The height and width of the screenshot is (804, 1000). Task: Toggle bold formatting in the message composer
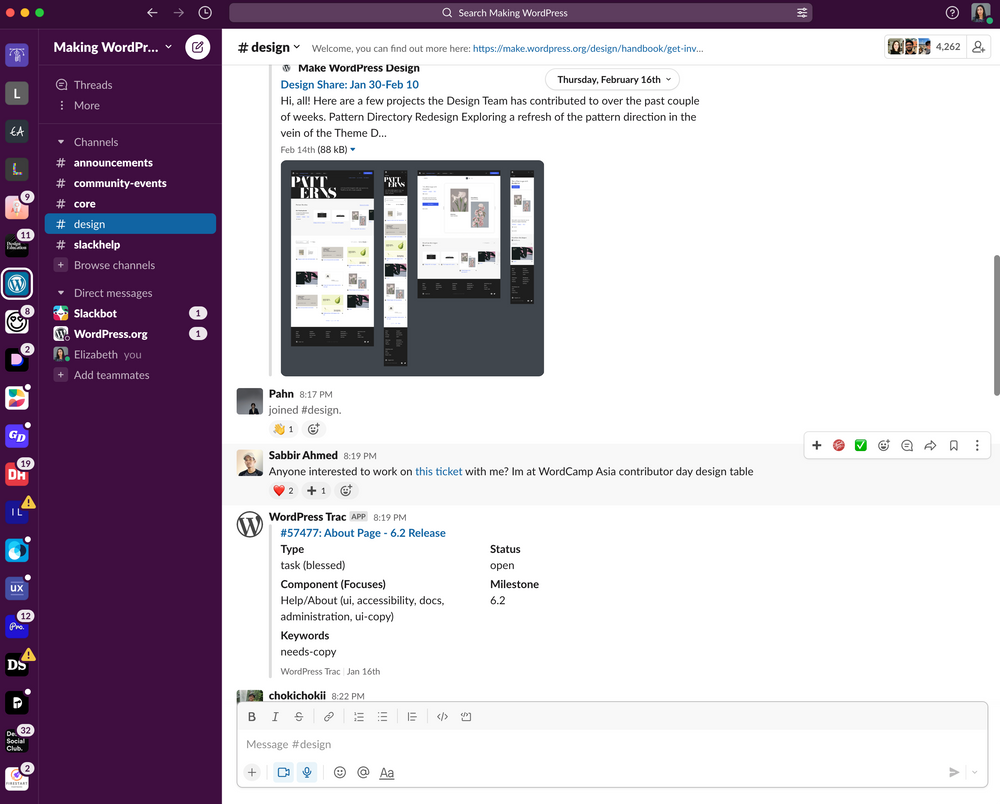tap(252, 716)
